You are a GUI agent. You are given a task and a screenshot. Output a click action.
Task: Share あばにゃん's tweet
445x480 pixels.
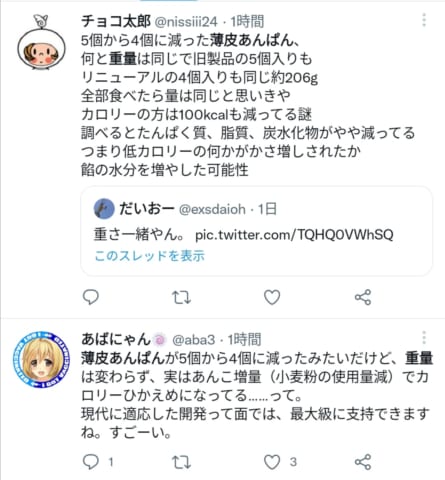363,462
